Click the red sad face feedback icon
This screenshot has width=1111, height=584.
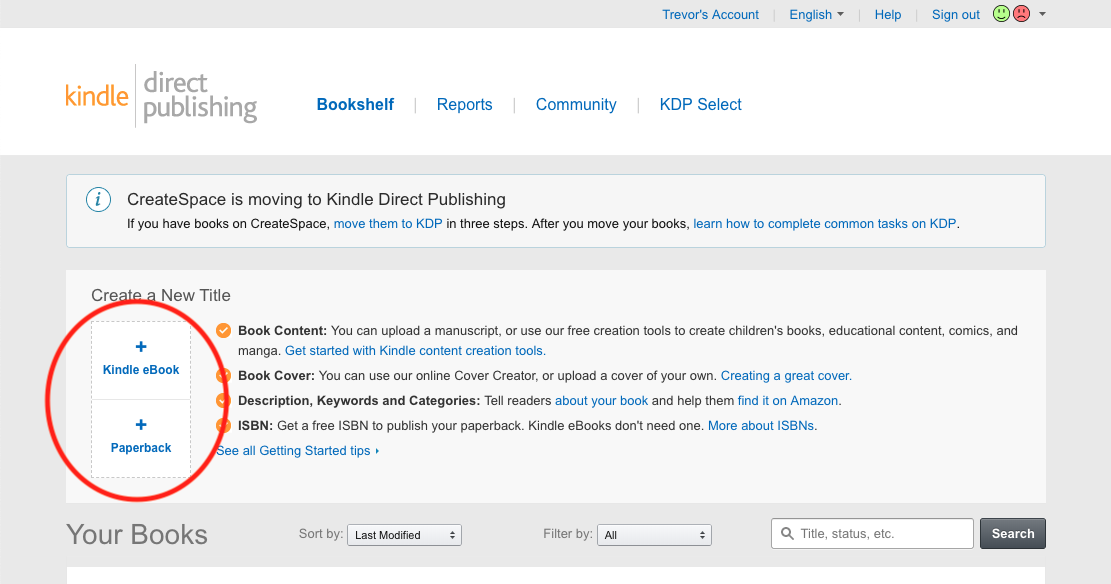1021,14
